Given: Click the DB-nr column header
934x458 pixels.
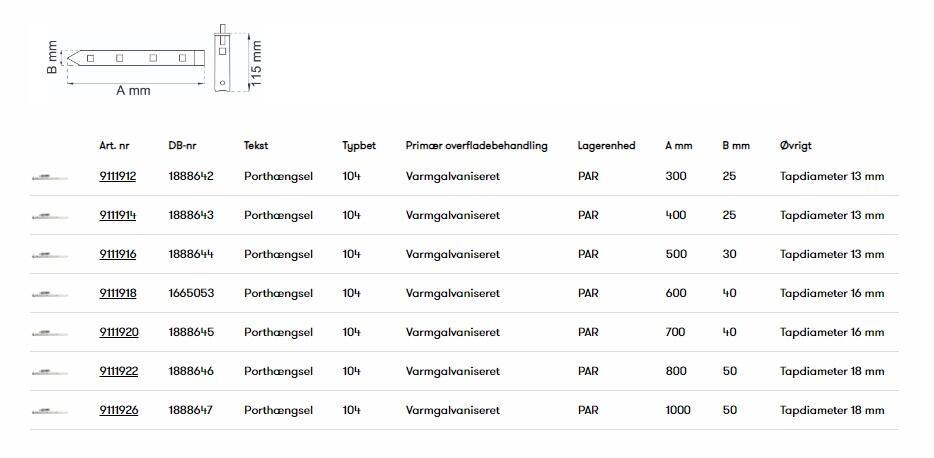Looking at the screenshot, I should click(x=183, y=145).
